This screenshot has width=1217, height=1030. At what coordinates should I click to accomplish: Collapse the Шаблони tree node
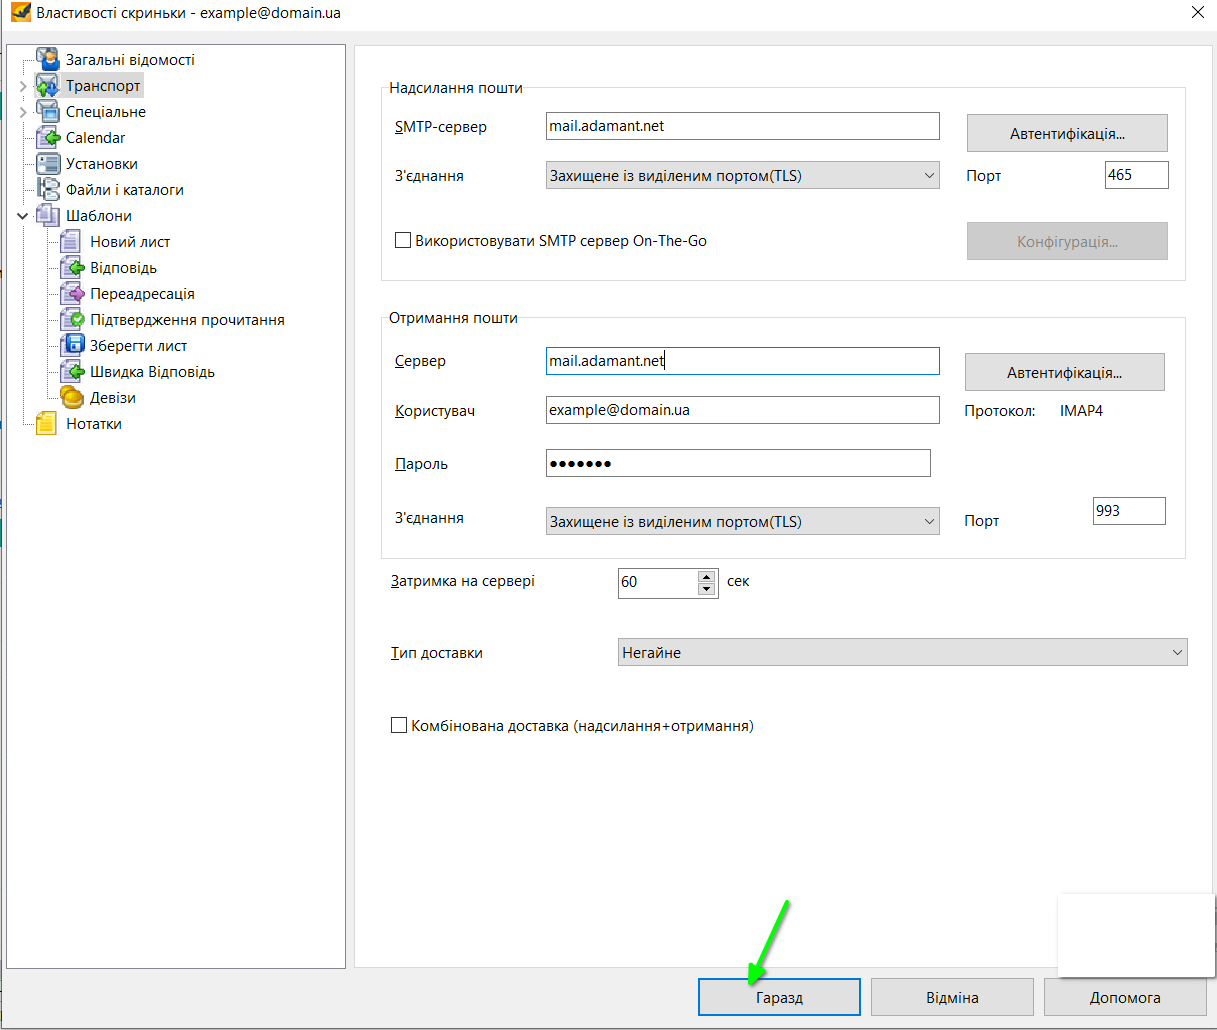click(x=23, y=216)
